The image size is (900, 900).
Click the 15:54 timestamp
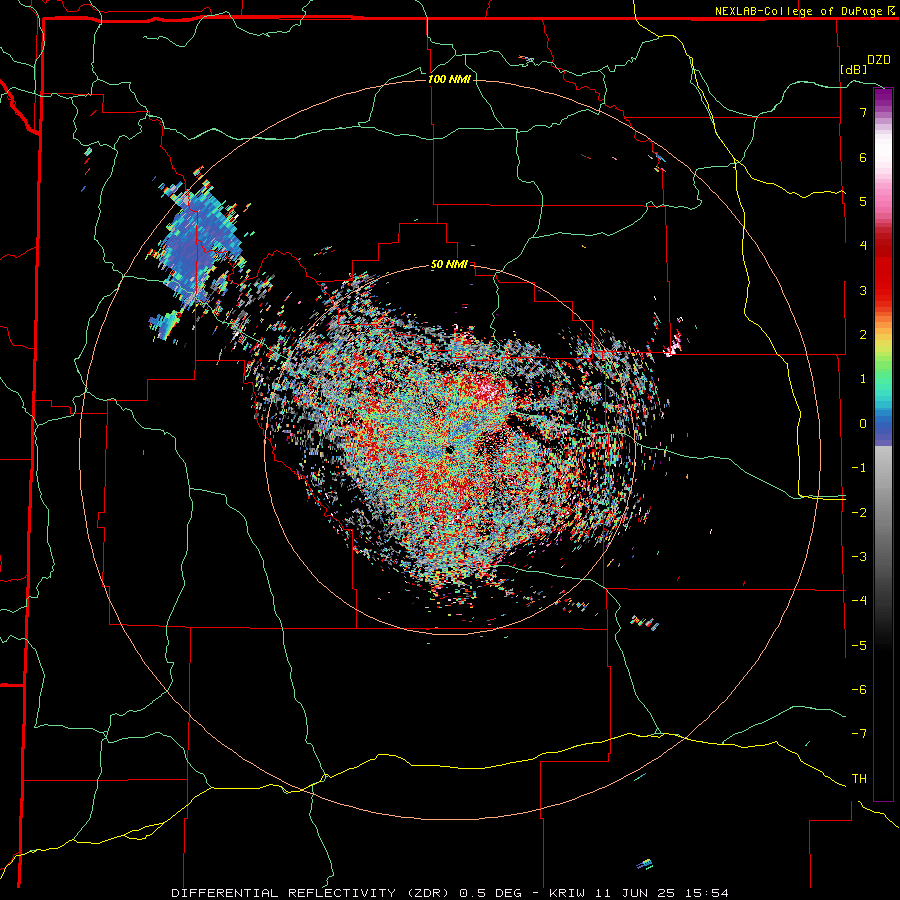[707, 893]
